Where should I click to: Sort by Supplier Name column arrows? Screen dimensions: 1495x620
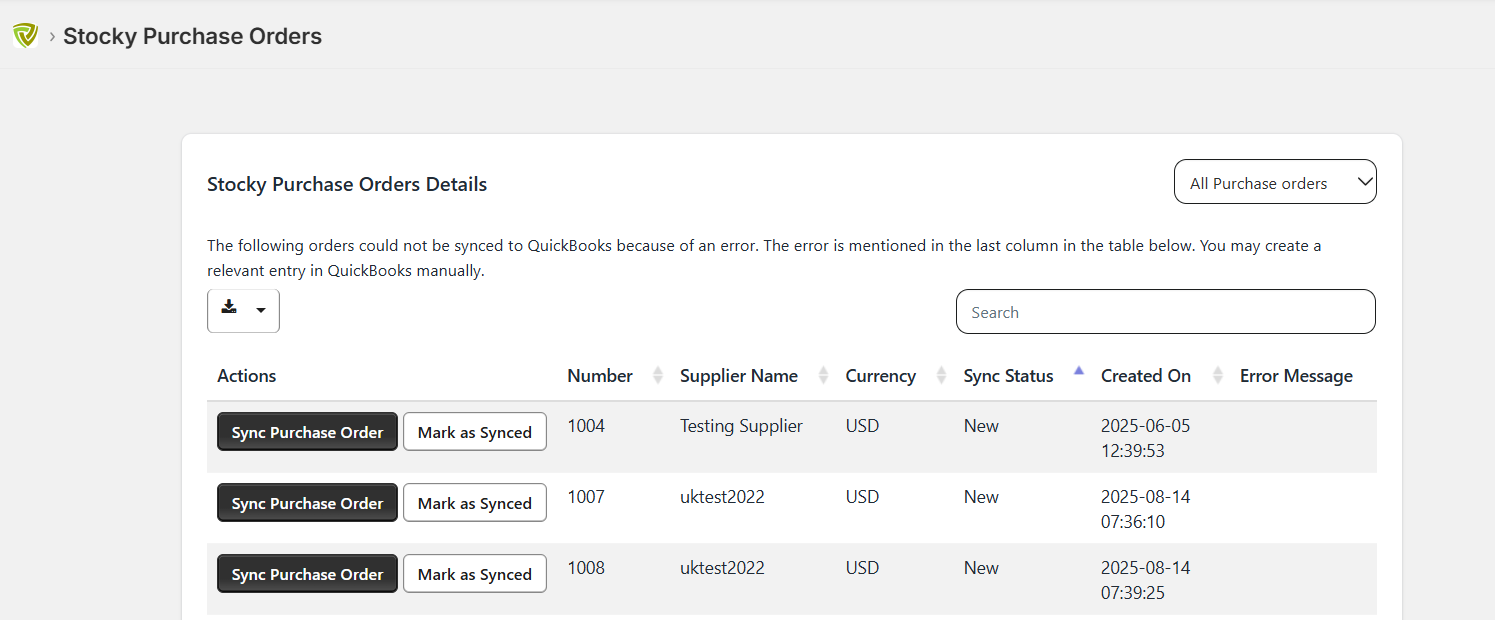(823, 376)
